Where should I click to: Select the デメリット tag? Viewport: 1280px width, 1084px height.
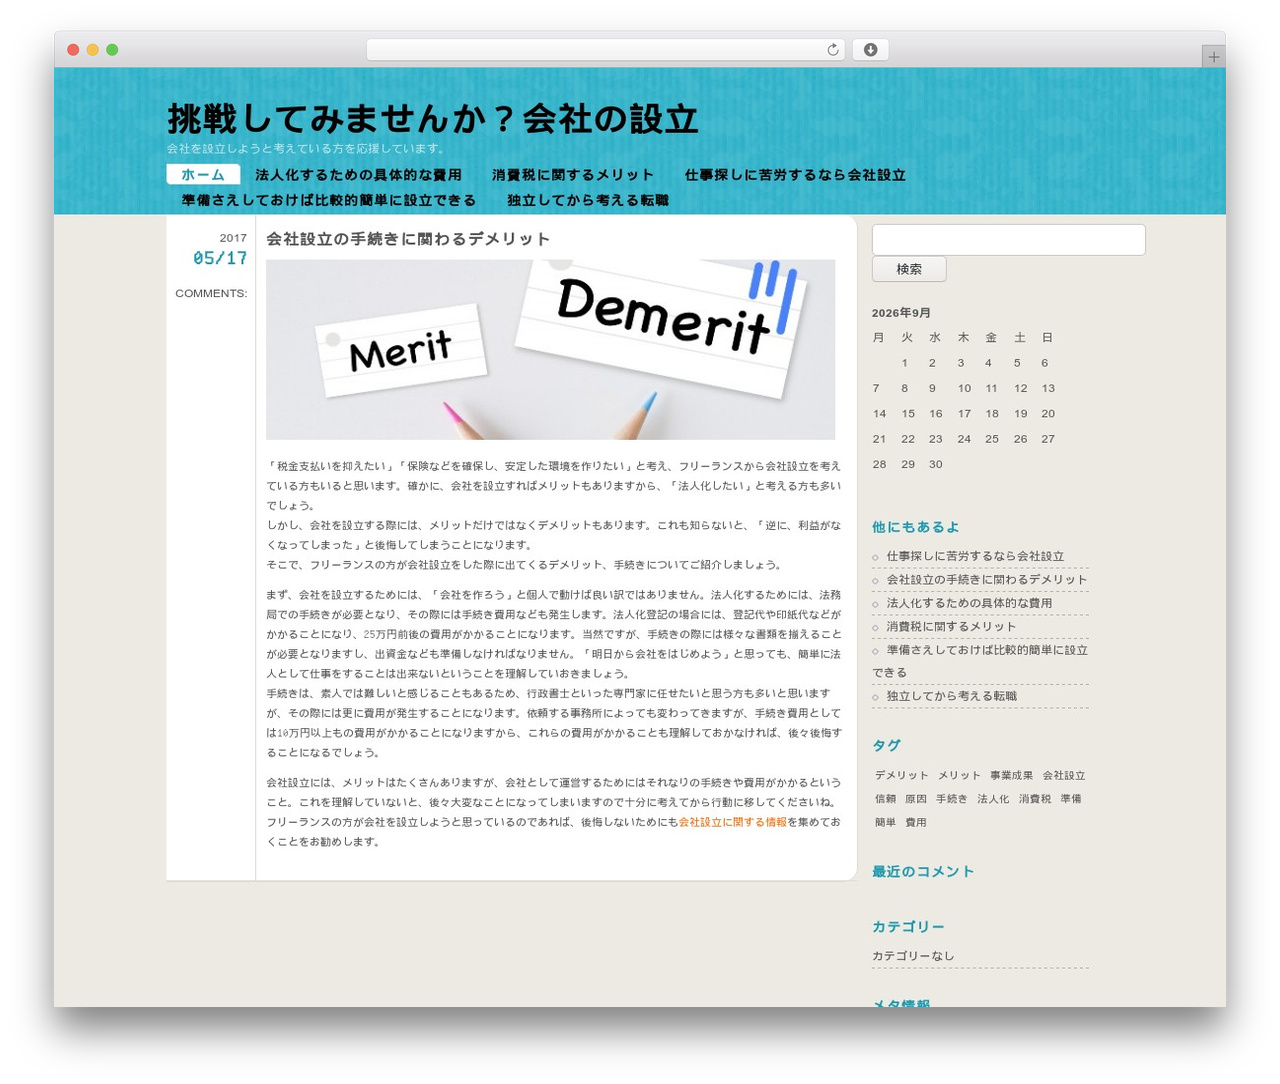pyautogui.click(x=902, y=775)
